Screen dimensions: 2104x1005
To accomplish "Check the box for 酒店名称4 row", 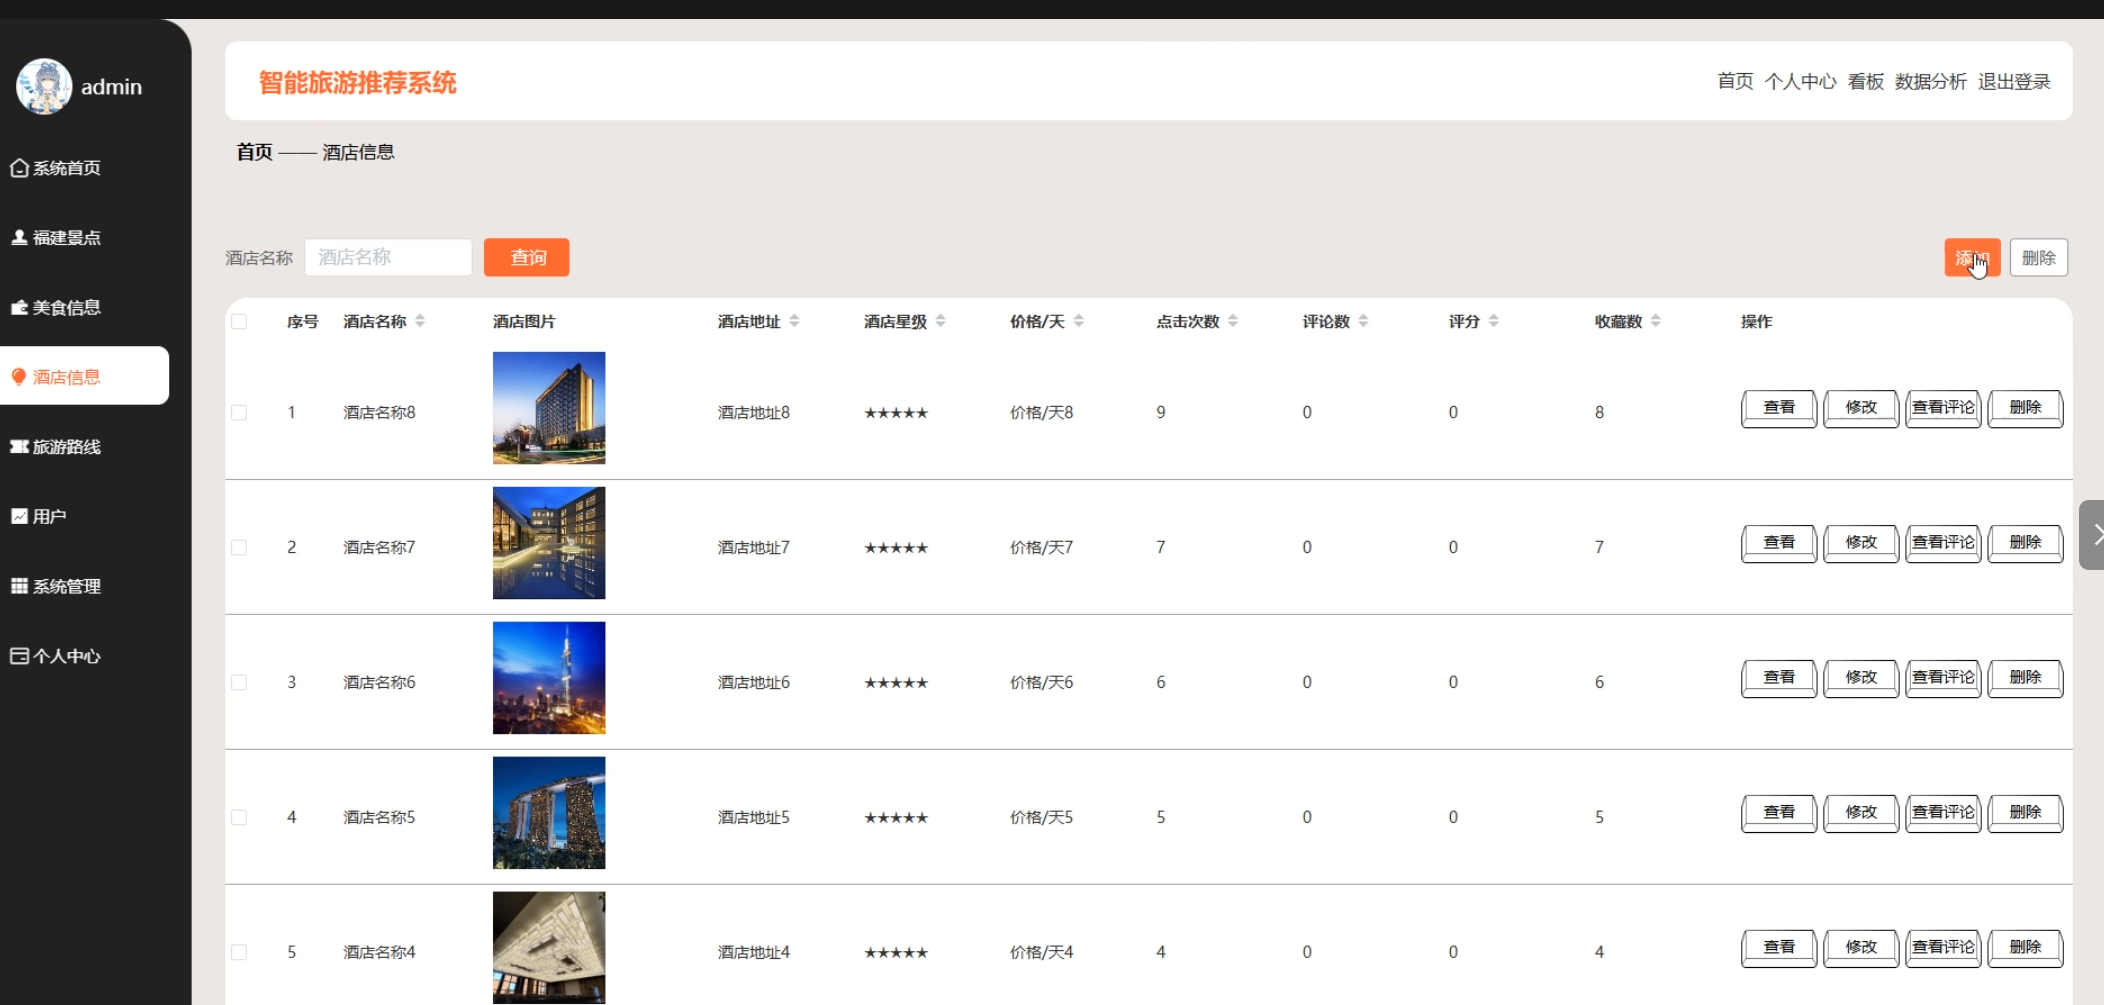I will click(x=239, y=952).
